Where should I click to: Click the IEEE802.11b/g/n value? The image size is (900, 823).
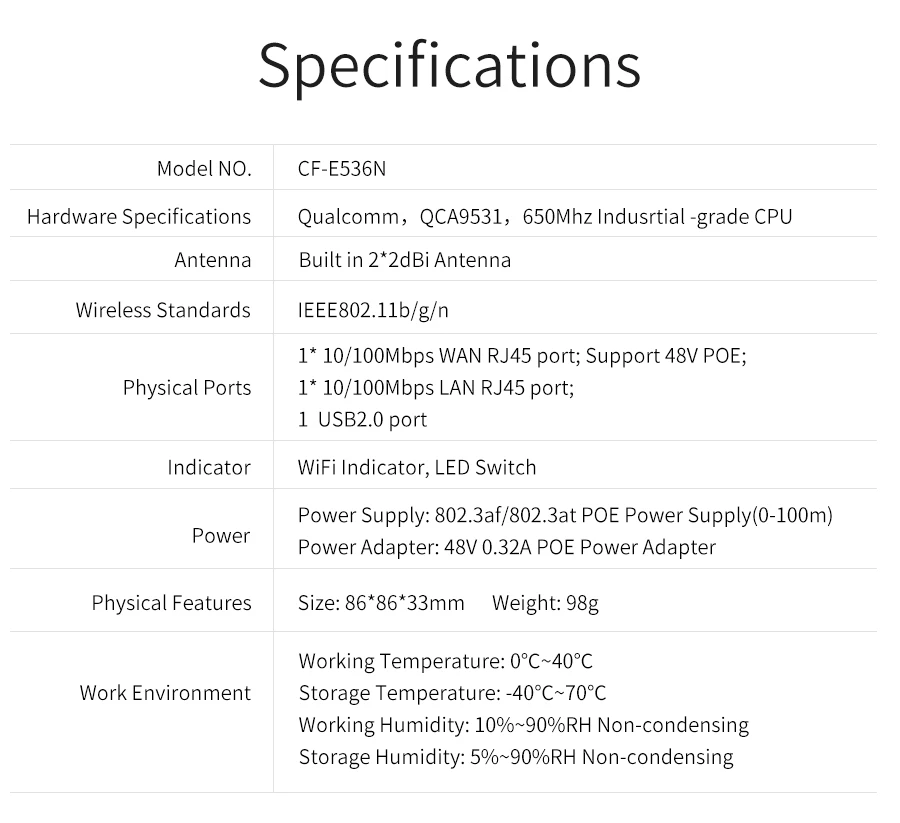point(373,310)
